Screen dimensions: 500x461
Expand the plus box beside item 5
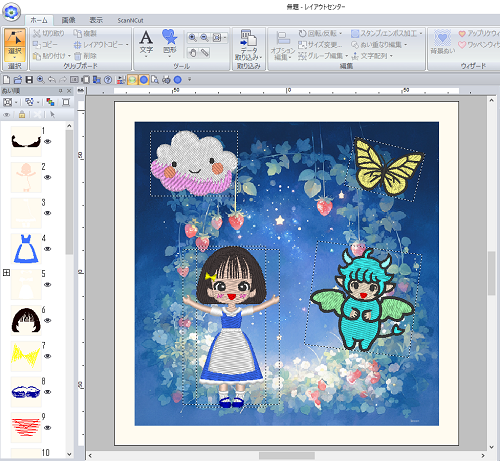[6, 273]
